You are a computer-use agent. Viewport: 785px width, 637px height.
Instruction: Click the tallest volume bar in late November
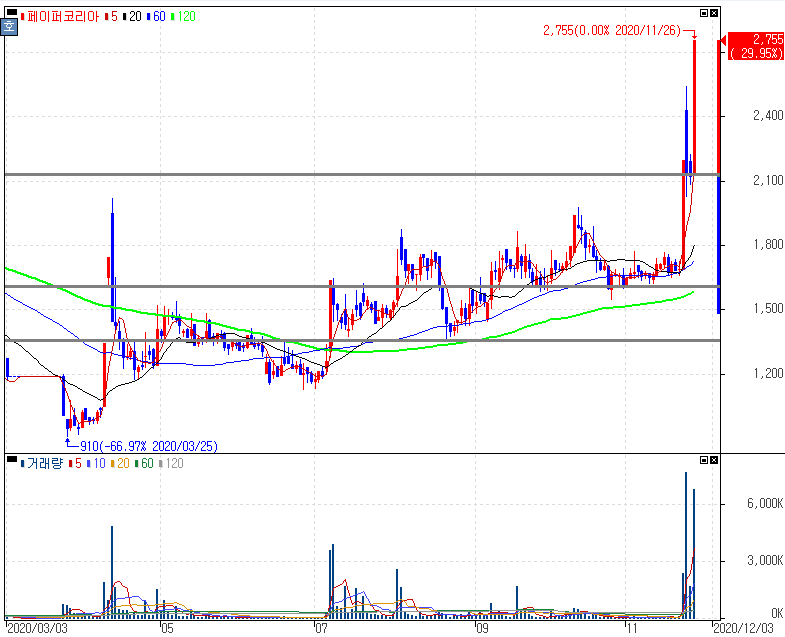(686, 545)
